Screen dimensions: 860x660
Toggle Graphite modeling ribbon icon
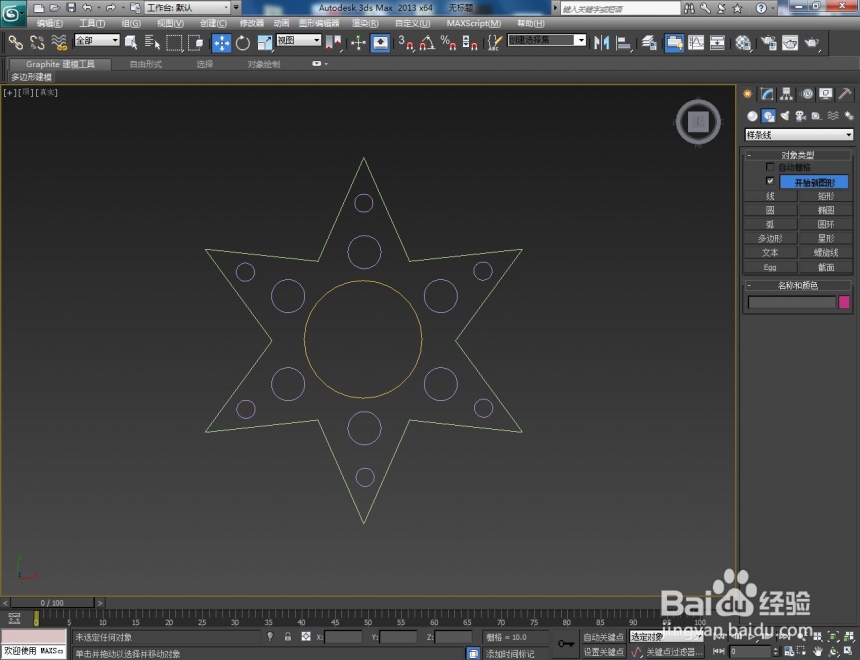[674, 42]
